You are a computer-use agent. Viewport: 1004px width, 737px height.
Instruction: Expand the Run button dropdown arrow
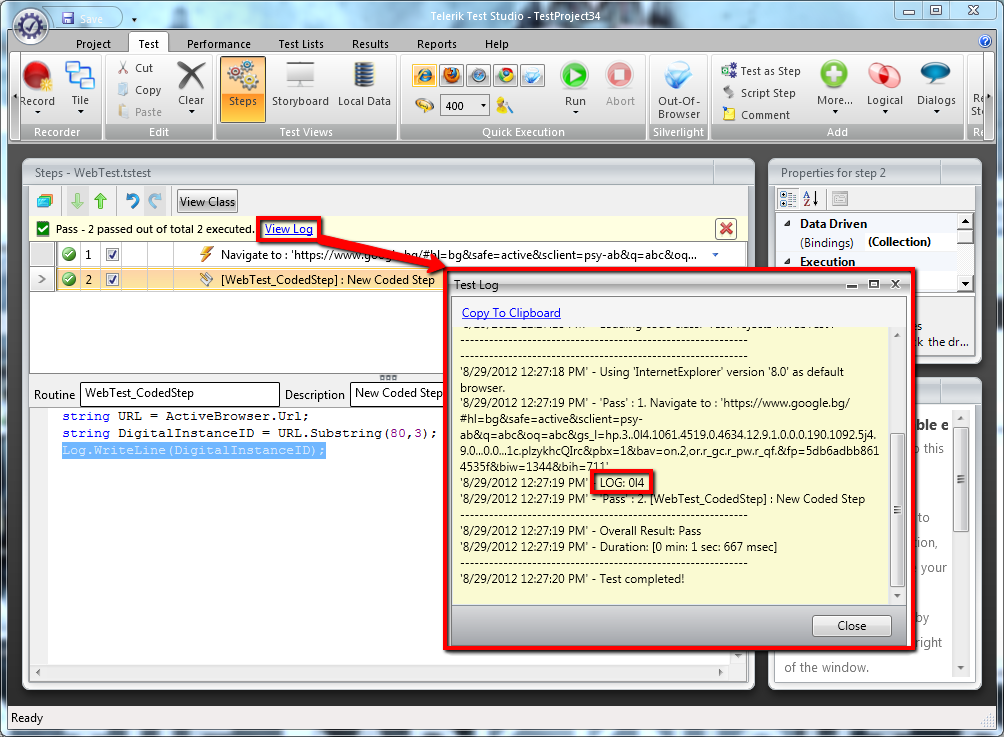[574, 113]
